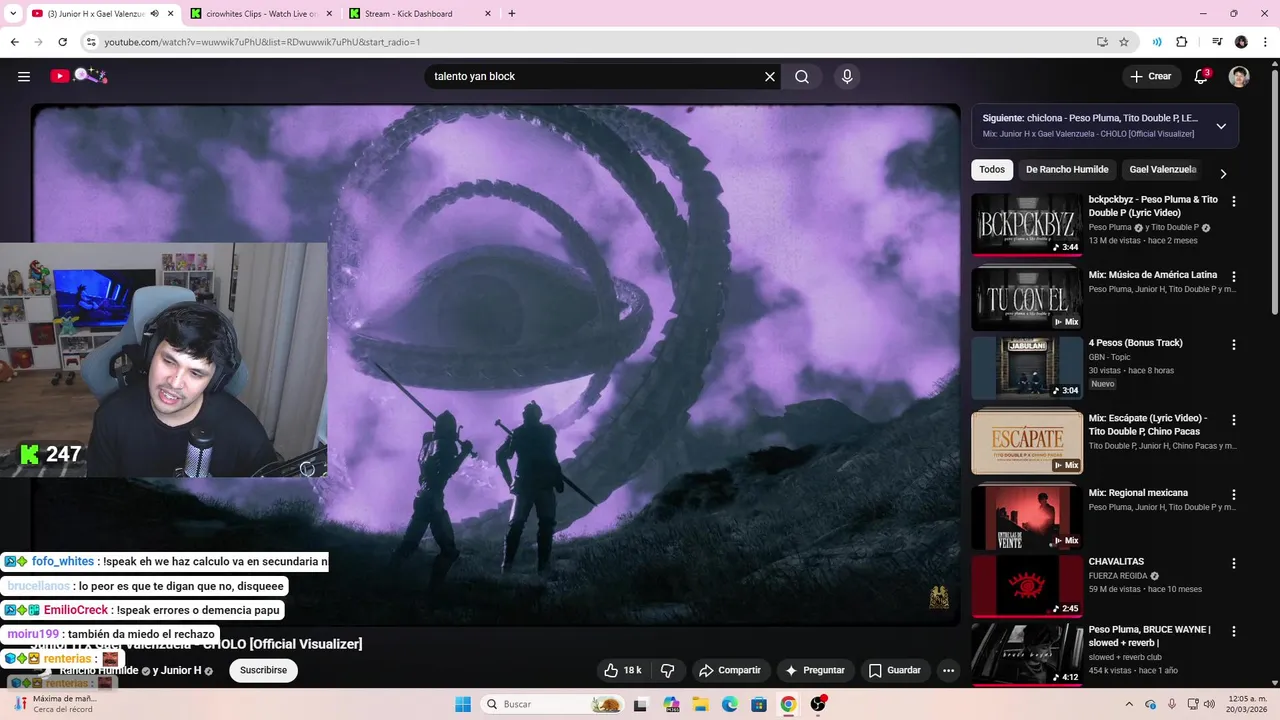The width and height of the screenshot is (1280, 720).
Task: Open Mix: Música de América Latina thumbnail
Action: pyautogui.click(x=1027, y=298)
